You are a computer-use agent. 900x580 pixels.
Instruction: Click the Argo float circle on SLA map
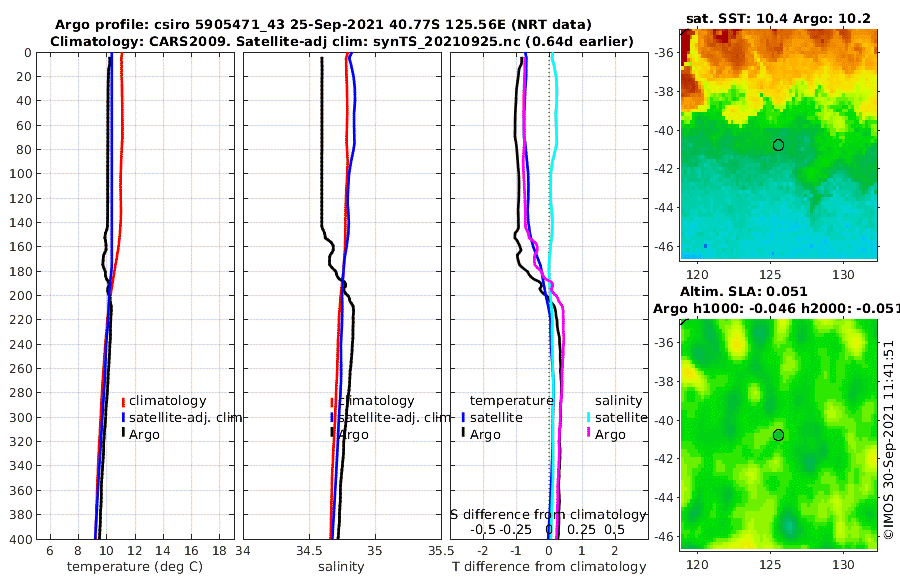[x=778, y=435]
